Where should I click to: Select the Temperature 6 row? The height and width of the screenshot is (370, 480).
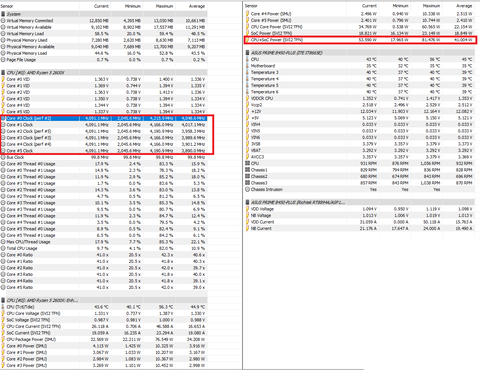359,92
